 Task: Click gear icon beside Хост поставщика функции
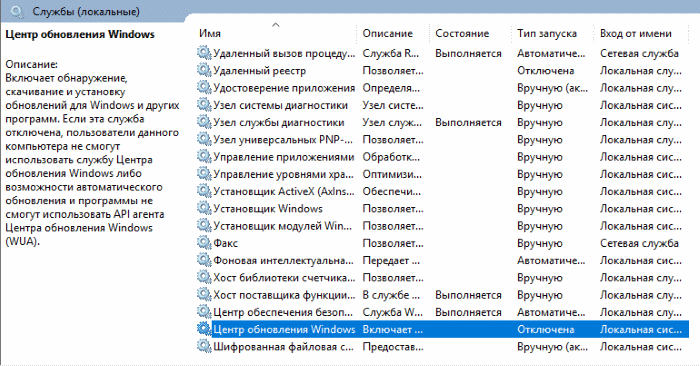204,295
